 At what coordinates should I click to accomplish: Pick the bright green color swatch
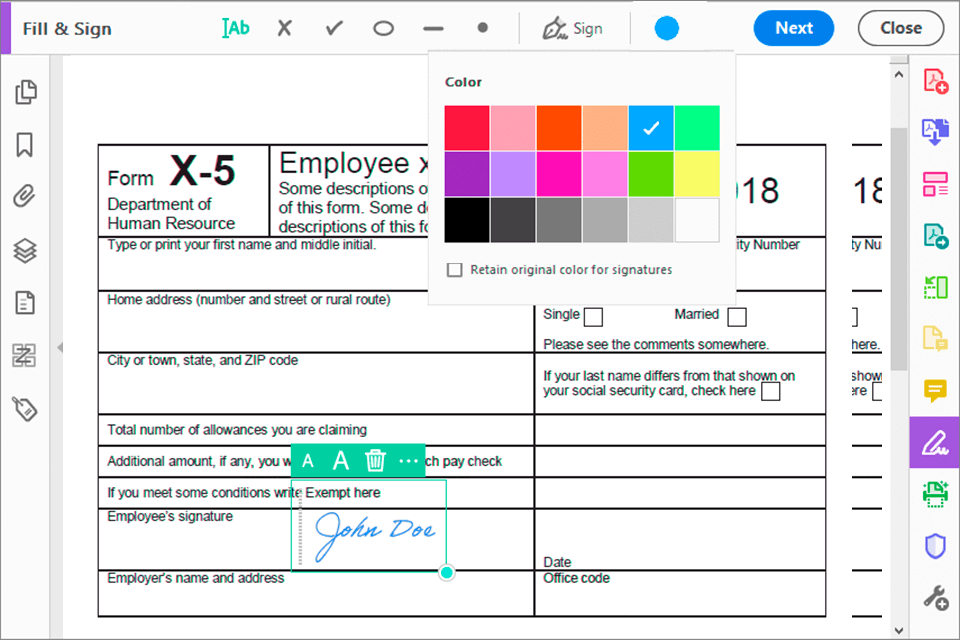click(x=651, y=174)
